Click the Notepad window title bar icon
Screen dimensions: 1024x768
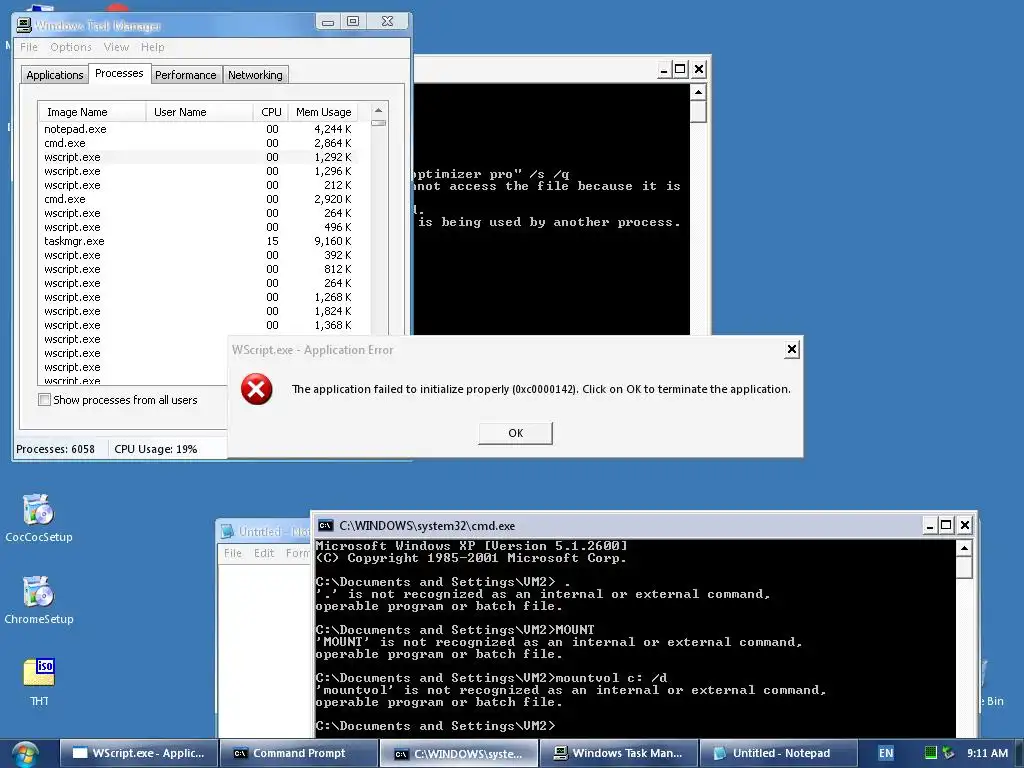[227, 532]
